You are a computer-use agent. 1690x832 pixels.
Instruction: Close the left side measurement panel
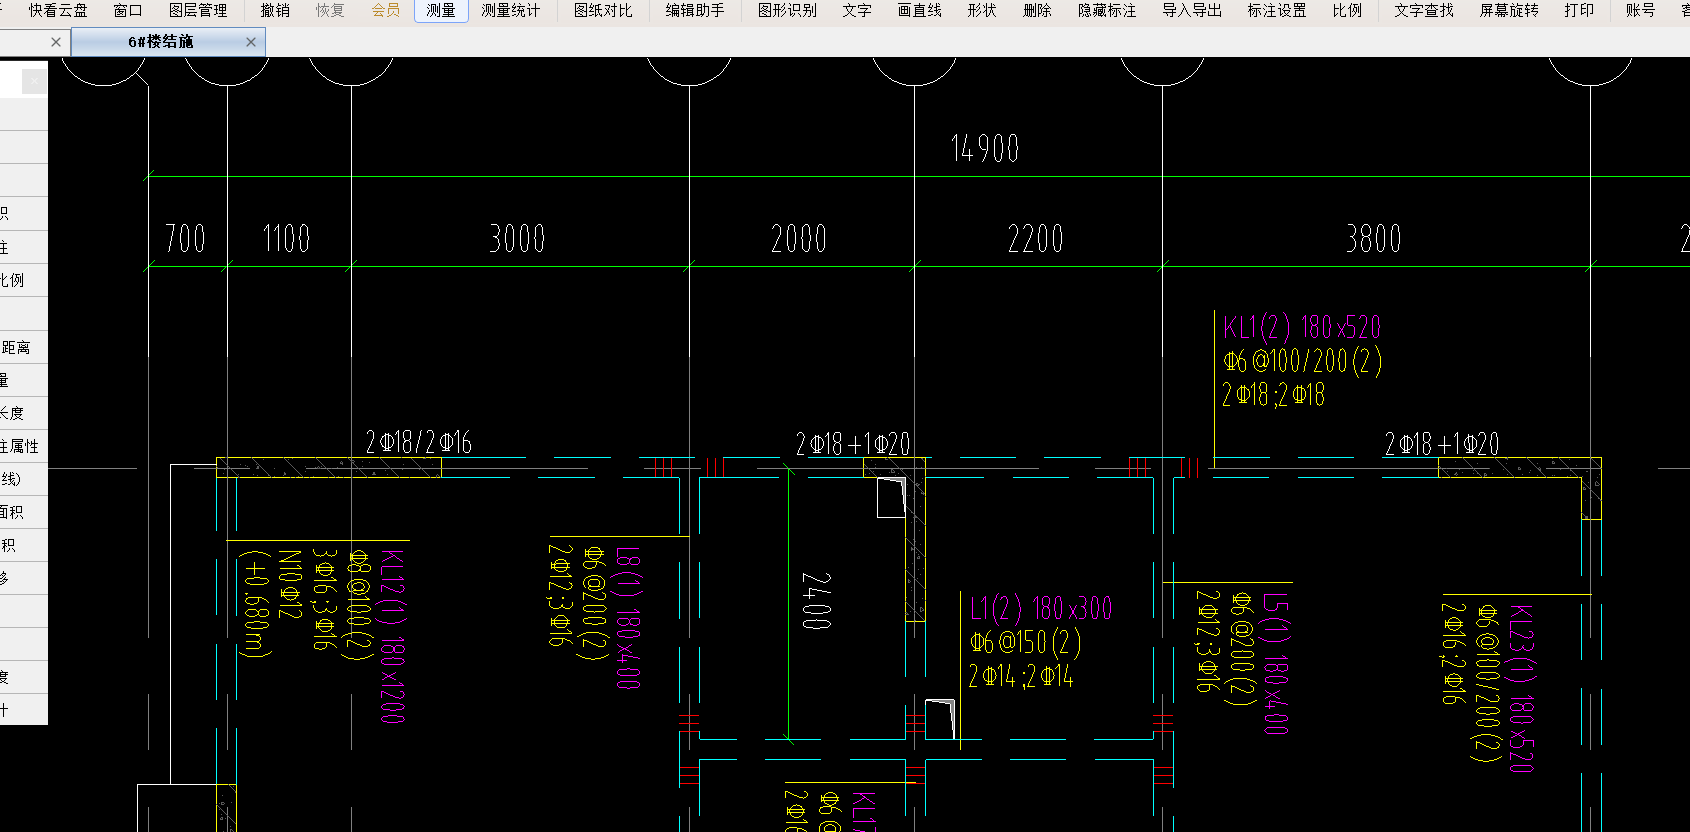(x=34, y=81)
